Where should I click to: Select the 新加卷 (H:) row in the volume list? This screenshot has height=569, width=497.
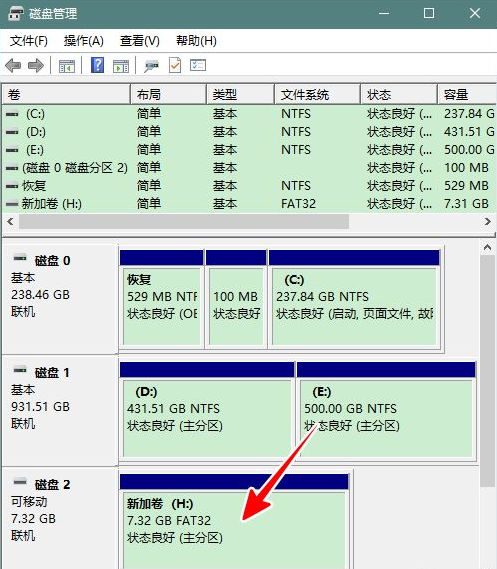tap(249, 204)
